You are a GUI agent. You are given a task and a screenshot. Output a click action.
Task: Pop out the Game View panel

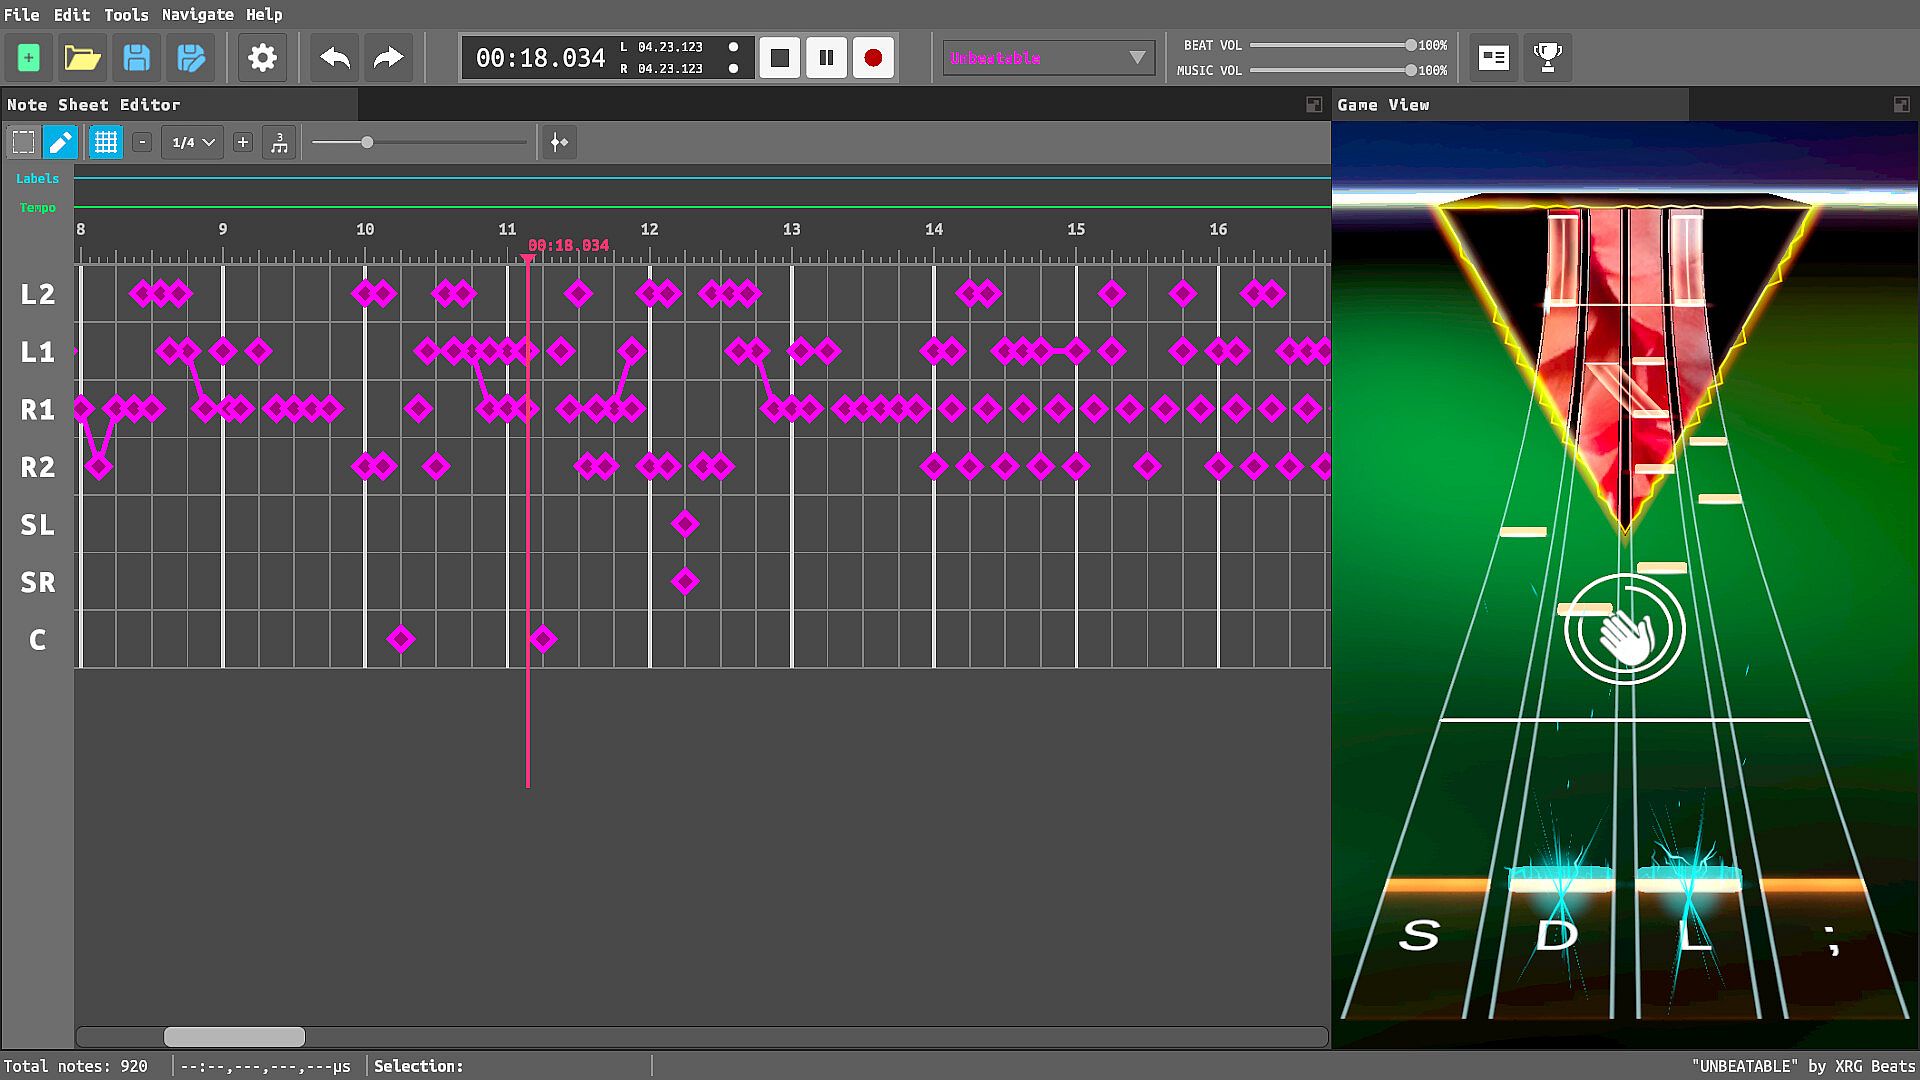point(1901,105)
